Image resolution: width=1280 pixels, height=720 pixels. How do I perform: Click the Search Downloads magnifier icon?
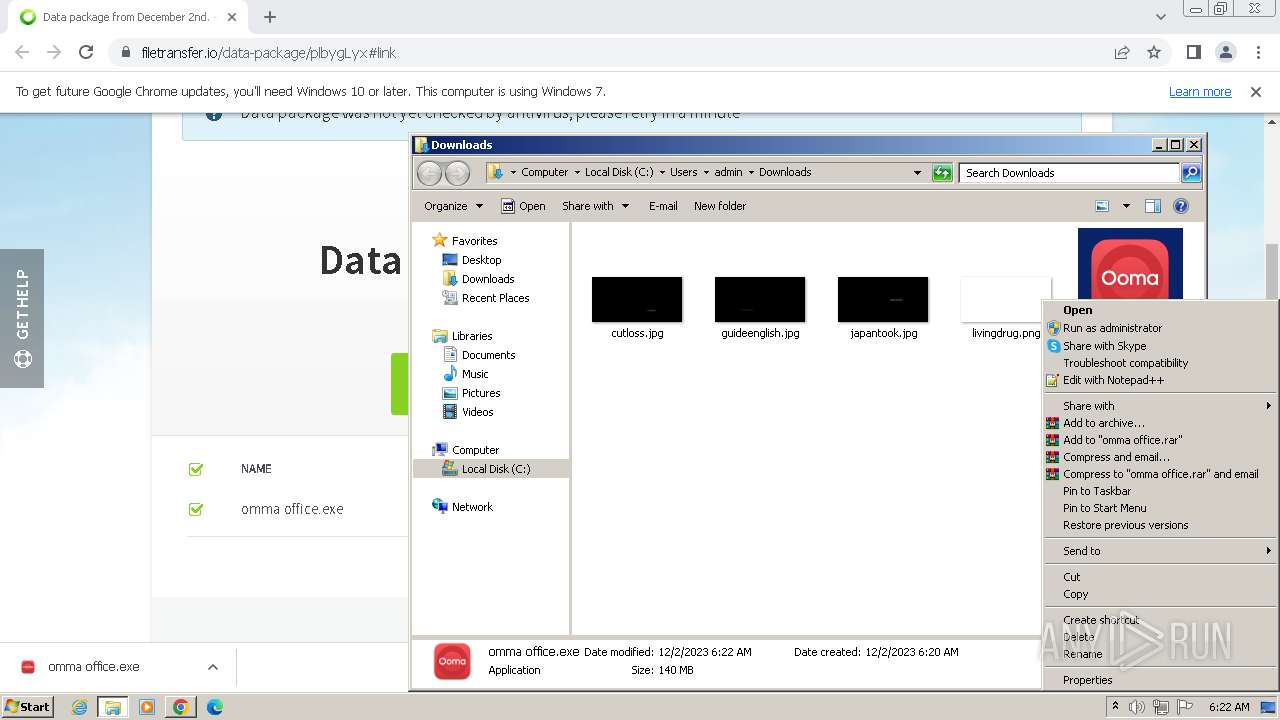pyautogui.click(x=1190, y=173)
